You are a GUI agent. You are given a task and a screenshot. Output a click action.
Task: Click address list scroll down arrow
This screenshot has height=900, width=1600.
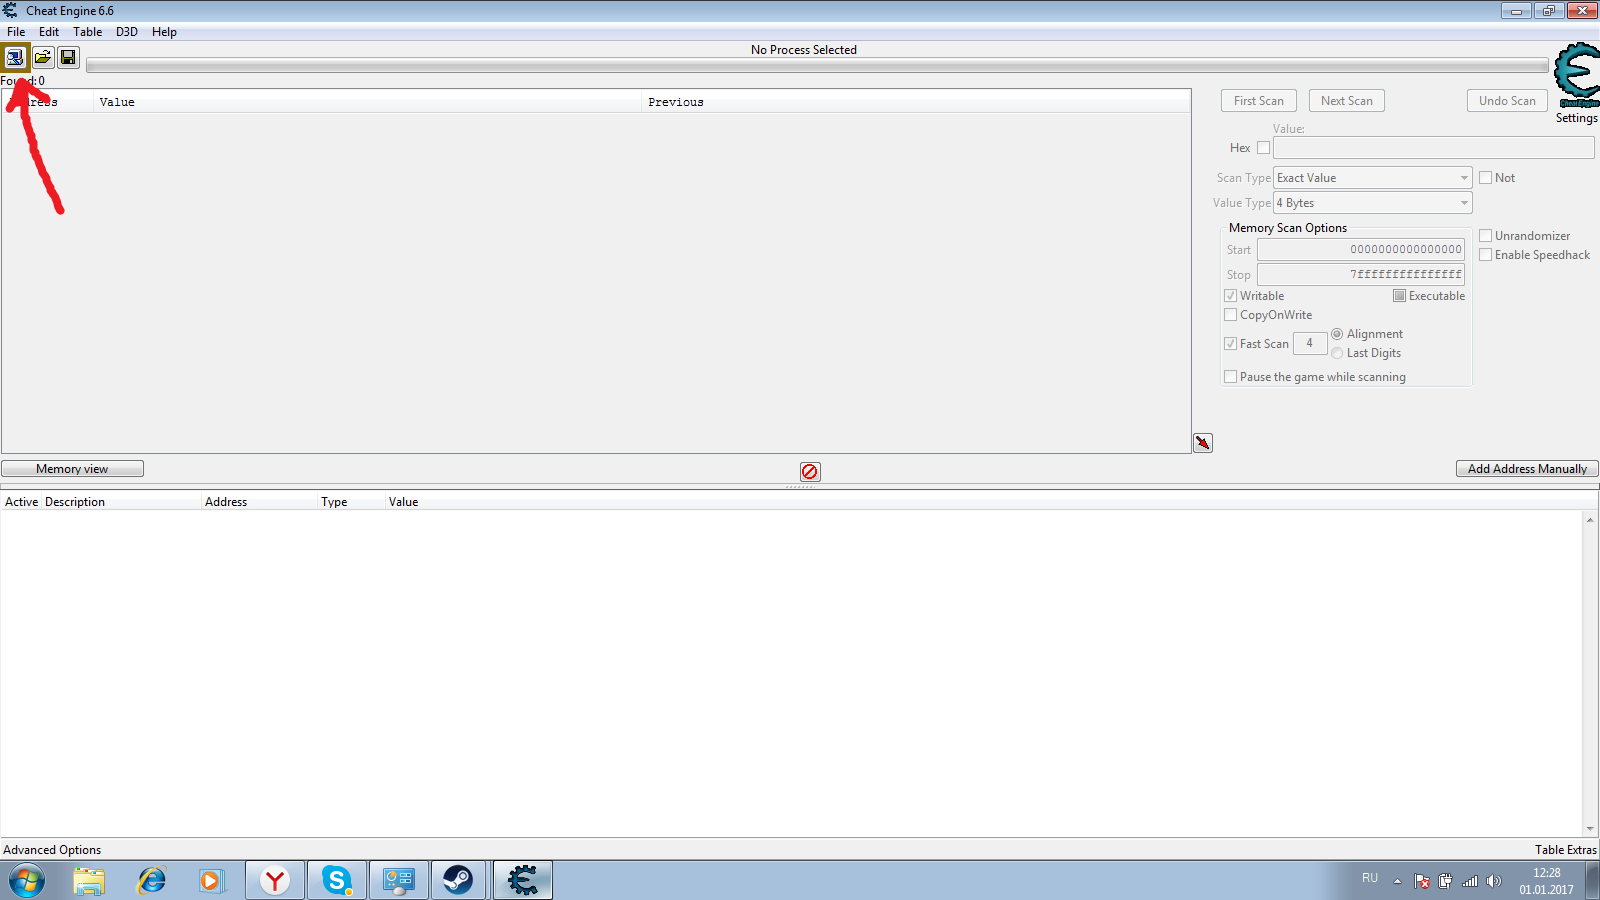pyautogui.click(x=1590, y=829)
